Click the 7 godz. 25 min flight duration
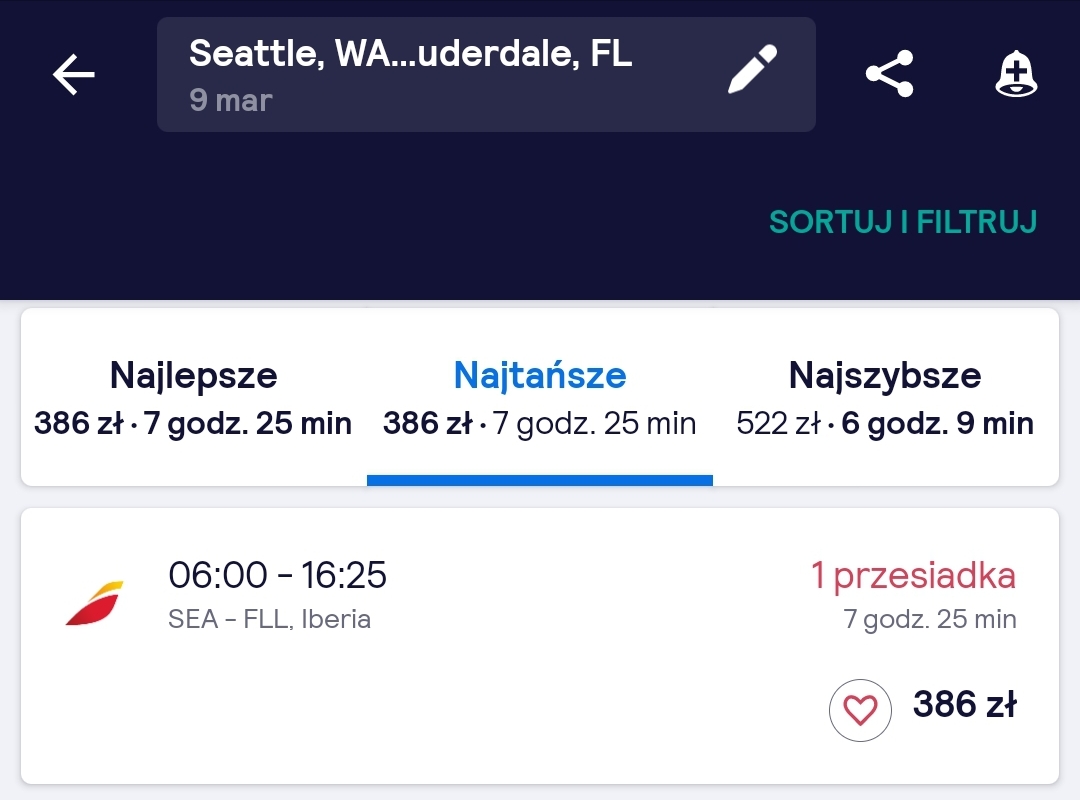Viewport: 1080px width, 800px height. click(x=930, y=619)
